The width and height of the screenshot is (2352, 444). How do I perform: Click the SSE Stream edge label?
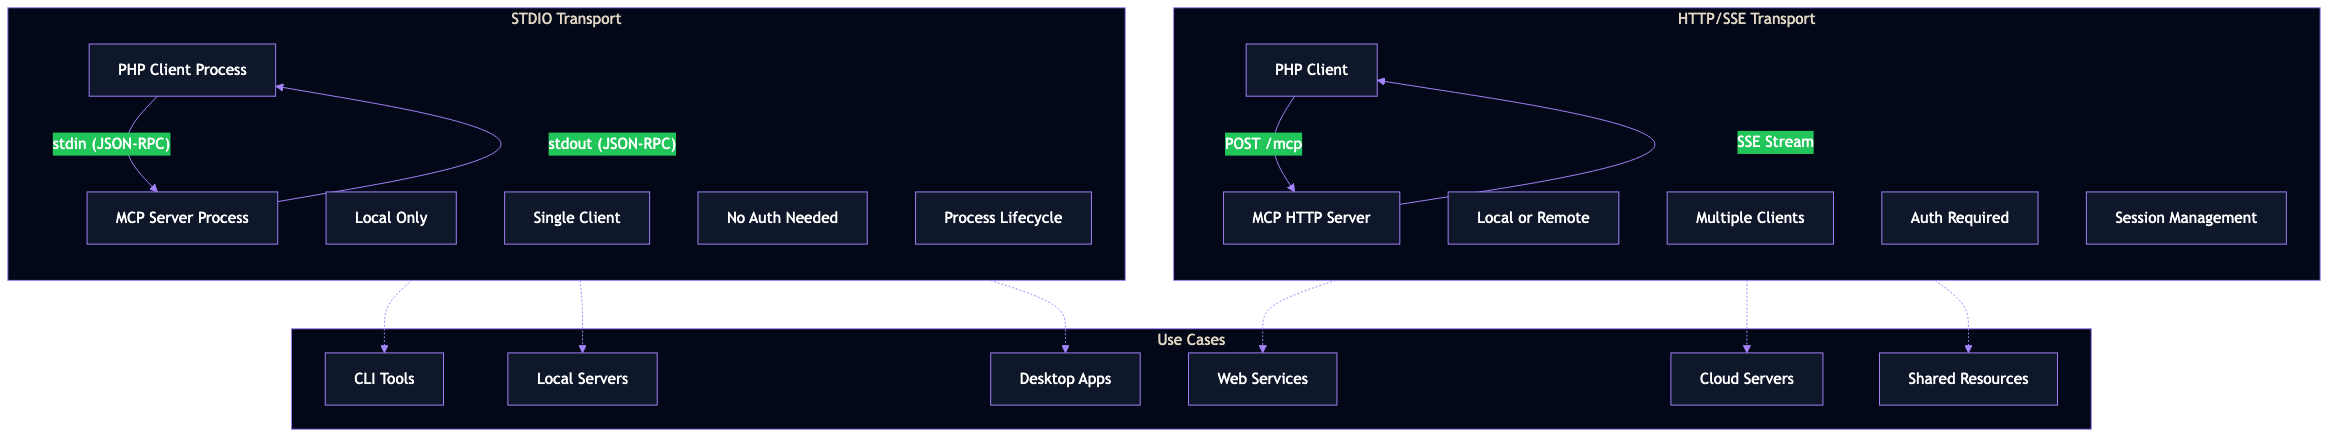tap(1775, 142)
